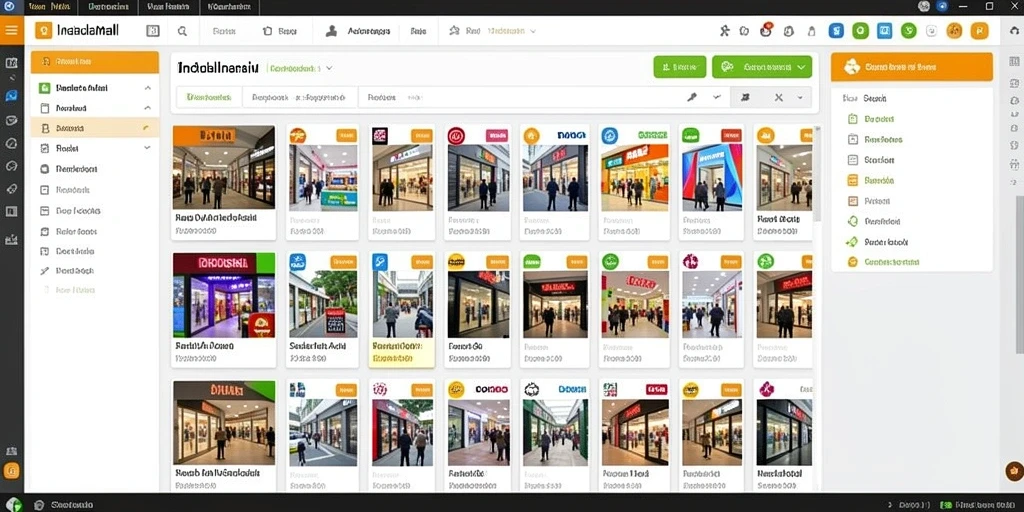Click the green round icon between the two blue header icons
This screenshot has width=1024, height=512.
coord(860,31)
